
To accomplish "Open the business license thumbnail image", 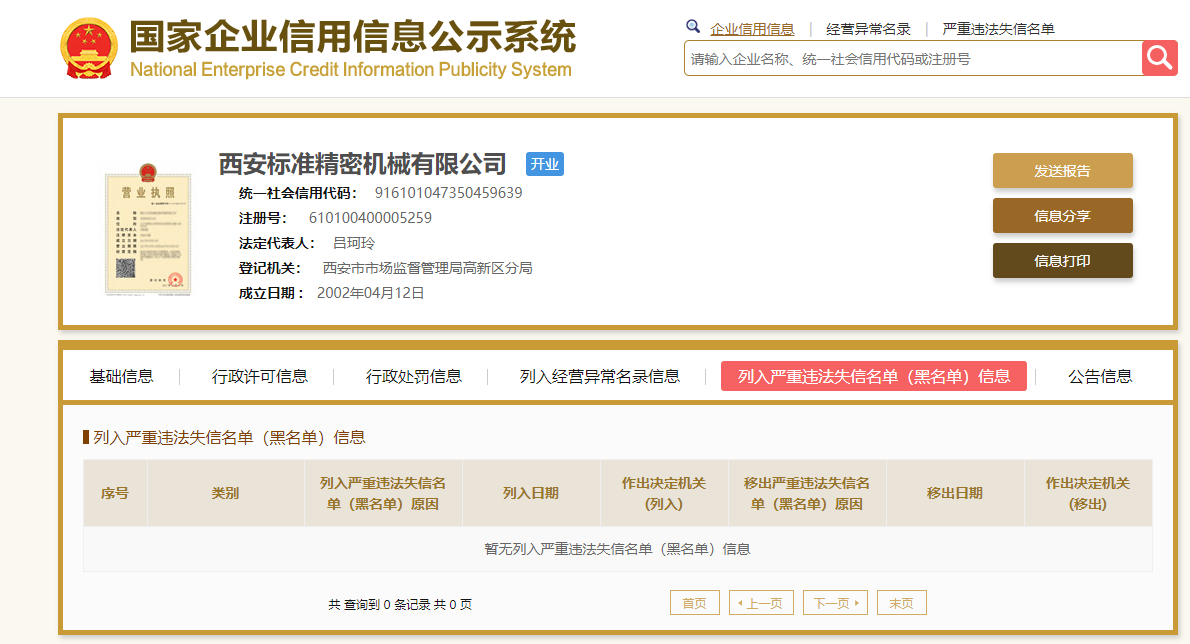I will coord(148,230).
